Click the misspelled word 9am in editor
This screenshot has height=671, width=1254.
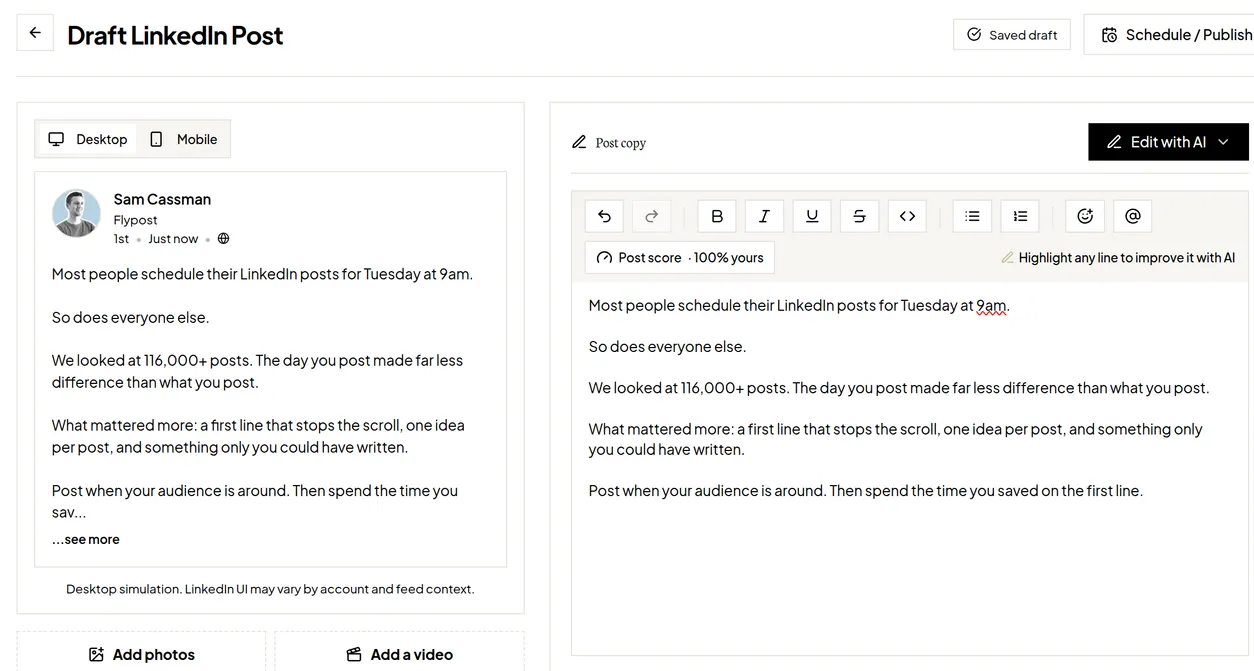[x=991, y=306]
